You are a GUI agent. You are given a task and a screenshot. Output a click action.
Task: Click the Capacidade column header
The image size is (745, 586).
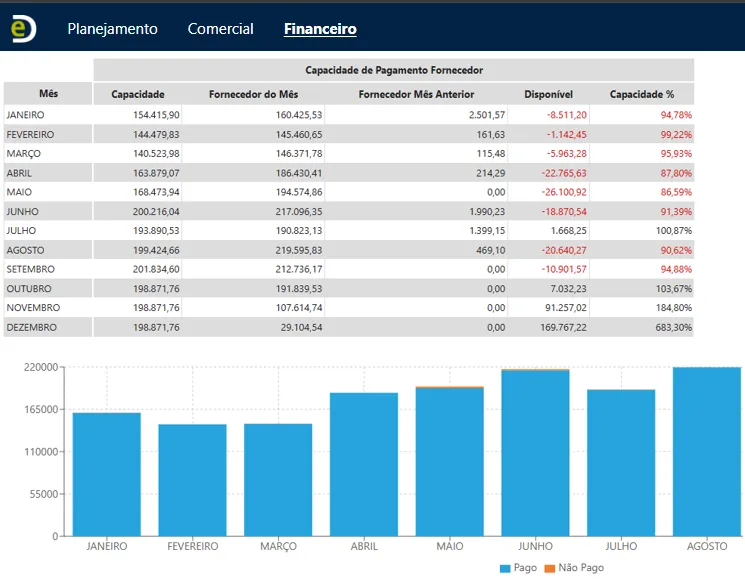[138, 94]
